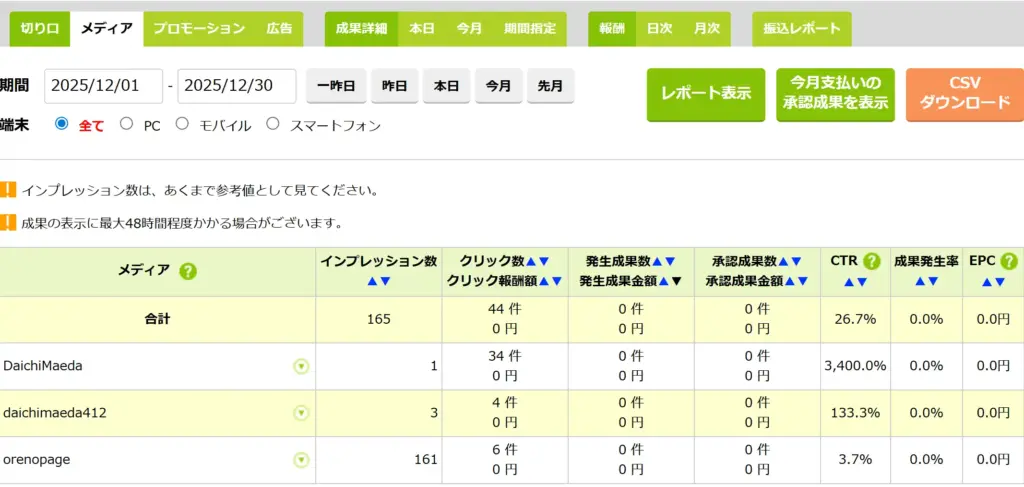
Task: Open the 振込レポート tab
Action: click(801, 29)
